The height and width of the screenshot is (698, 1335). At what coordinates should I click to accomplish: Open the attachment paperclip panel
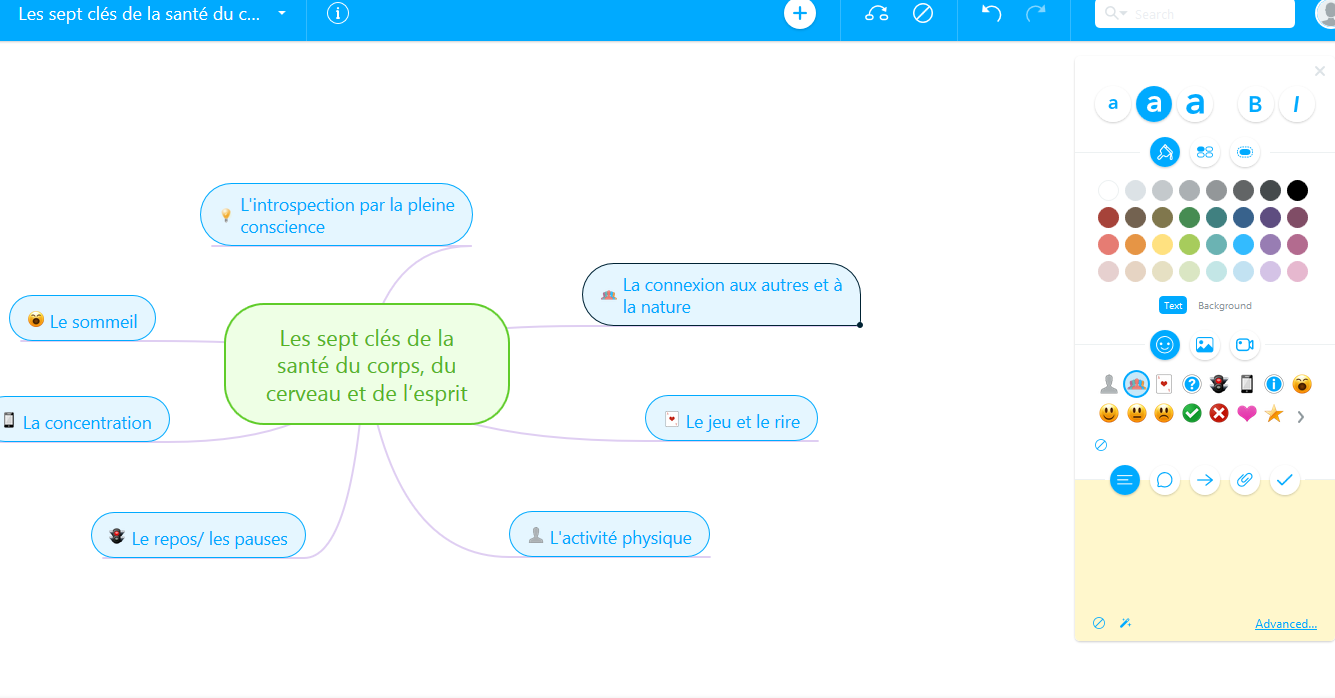coord(1244,480)
